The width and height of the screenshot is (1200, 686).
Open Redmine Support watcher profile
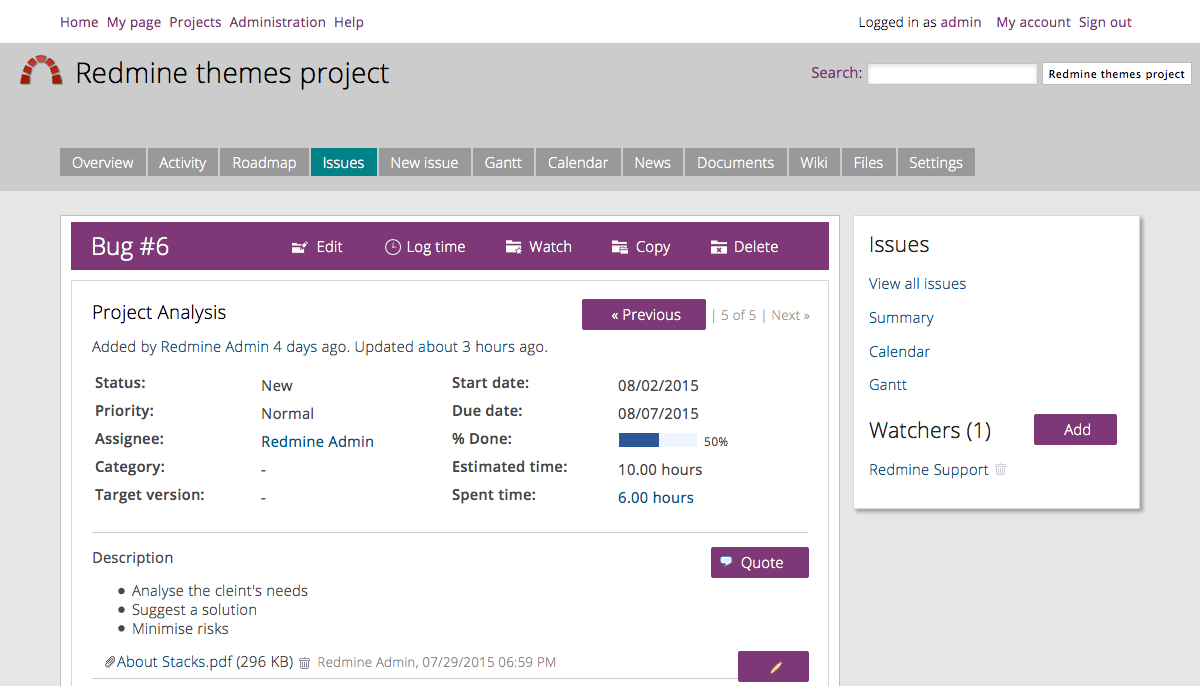[929, 470]
